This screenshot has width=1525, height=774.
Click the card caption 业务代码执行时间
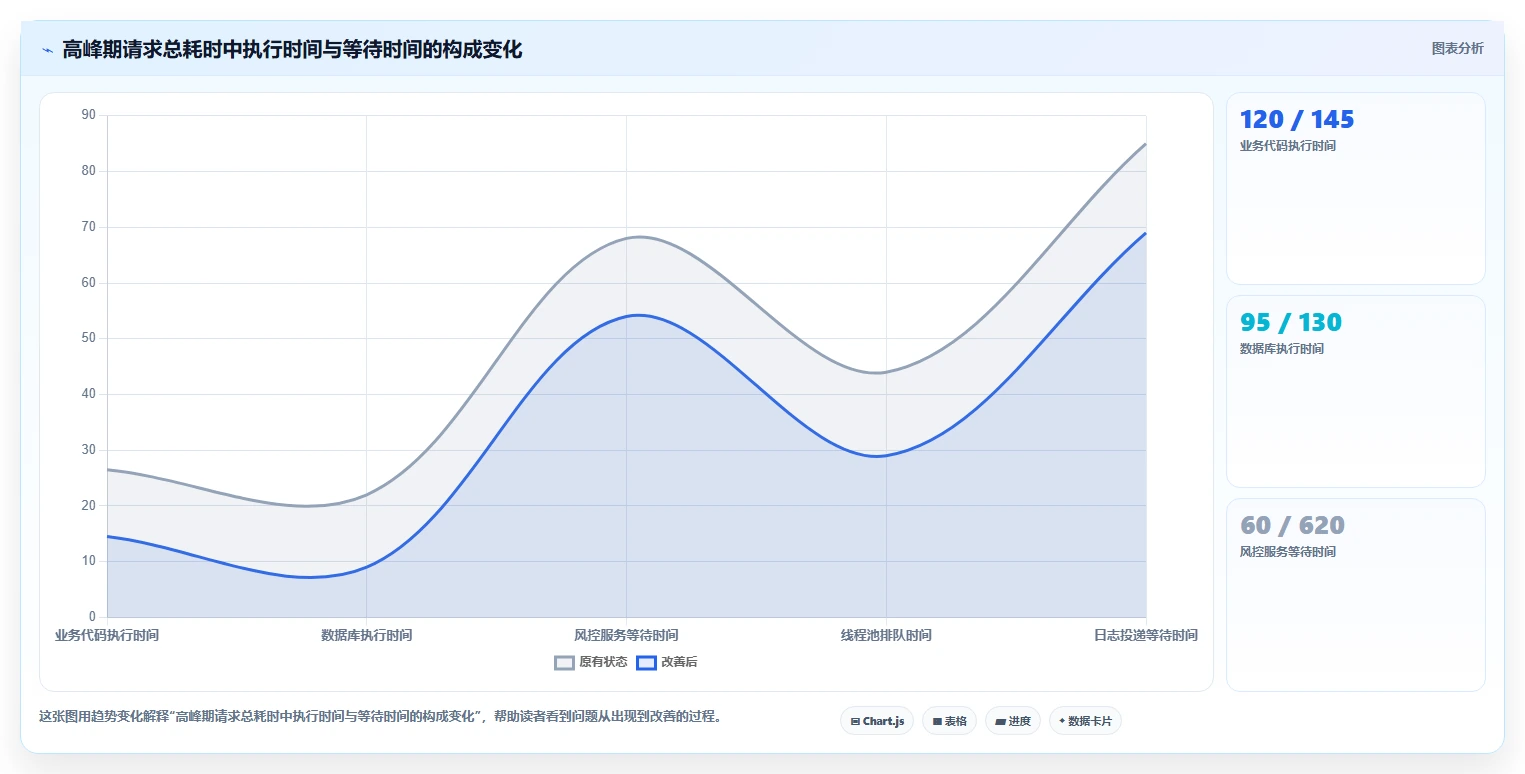(x=1288, y=146)
